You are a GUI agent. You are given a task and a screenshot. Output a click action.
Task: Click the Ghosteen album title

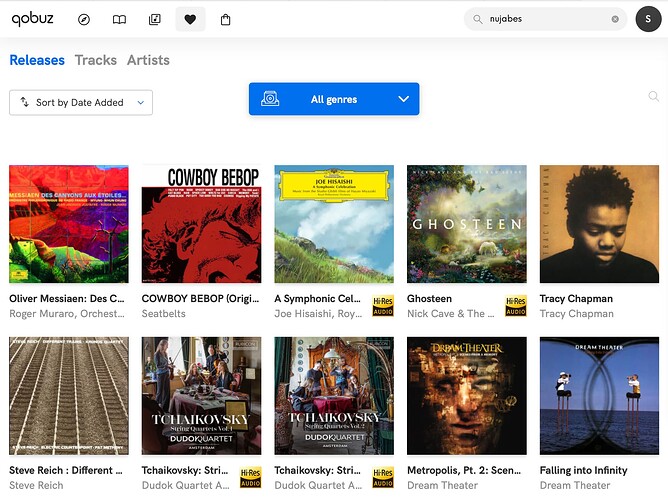click(x=429, y=299)
